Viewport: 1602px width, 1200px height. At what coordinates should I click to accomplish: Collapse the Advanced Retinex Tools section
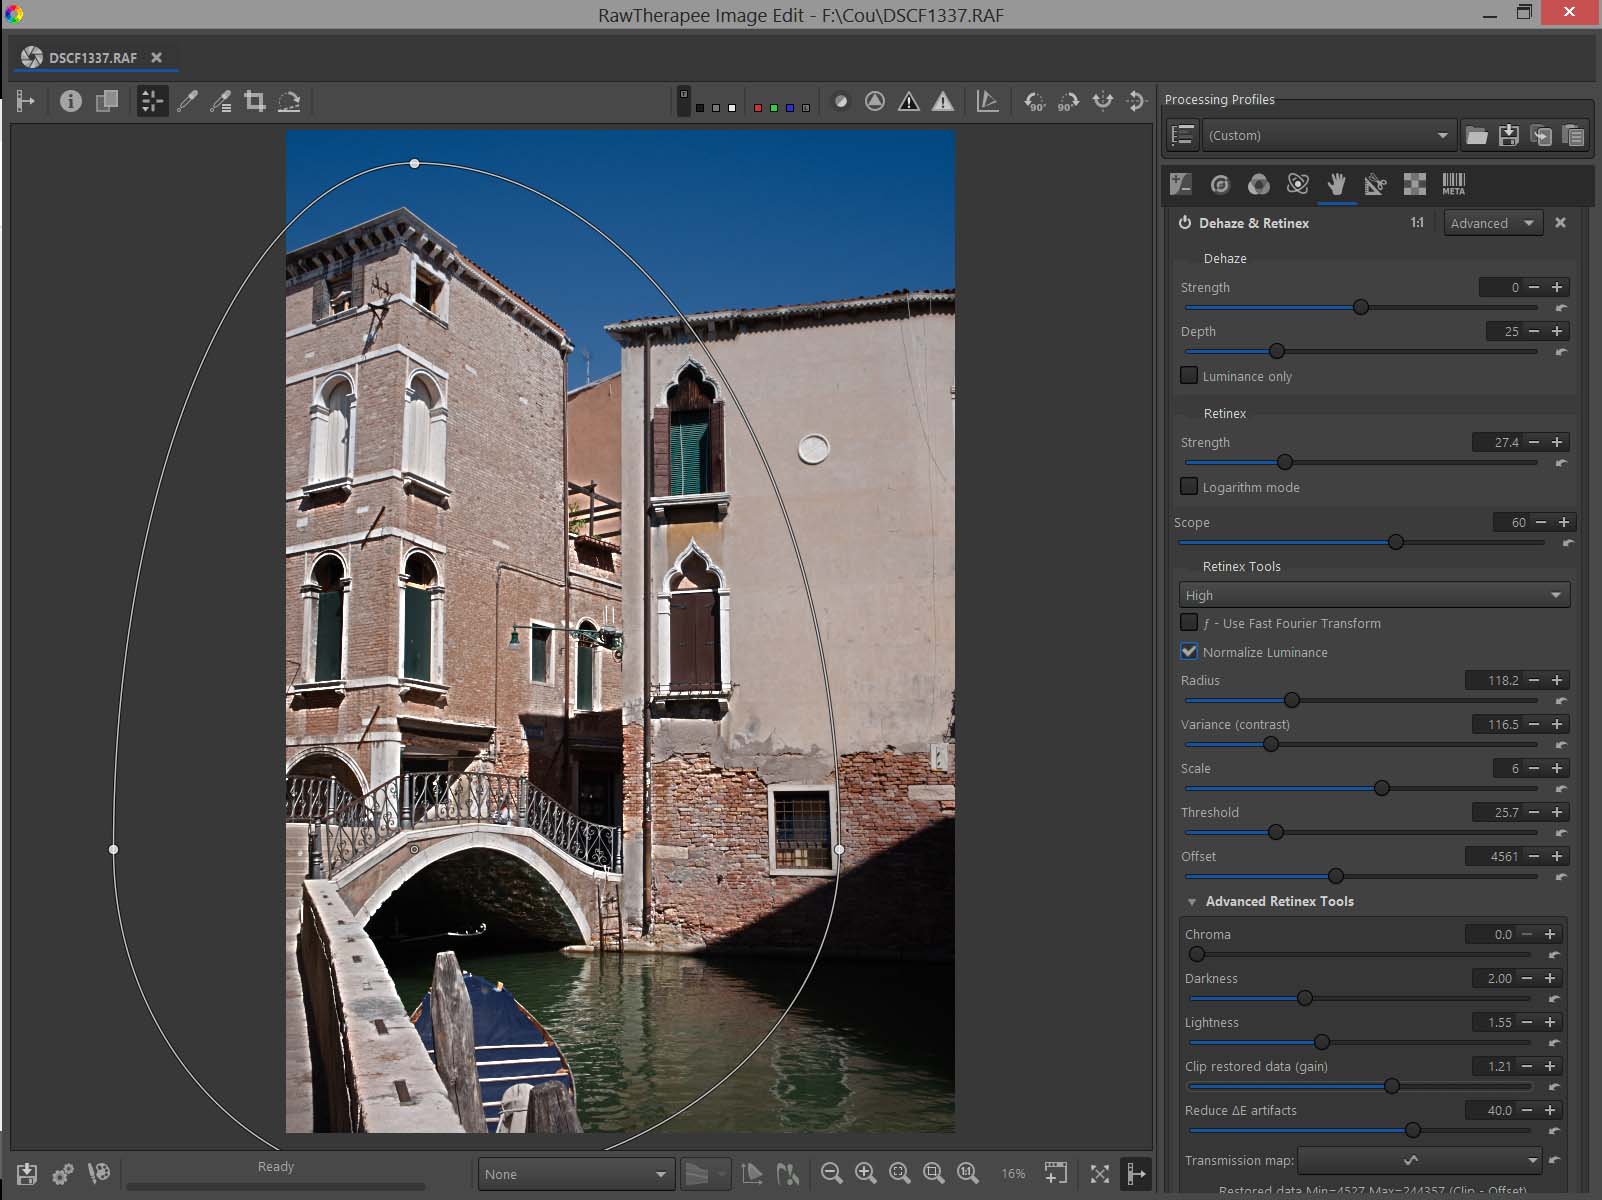1192,902
